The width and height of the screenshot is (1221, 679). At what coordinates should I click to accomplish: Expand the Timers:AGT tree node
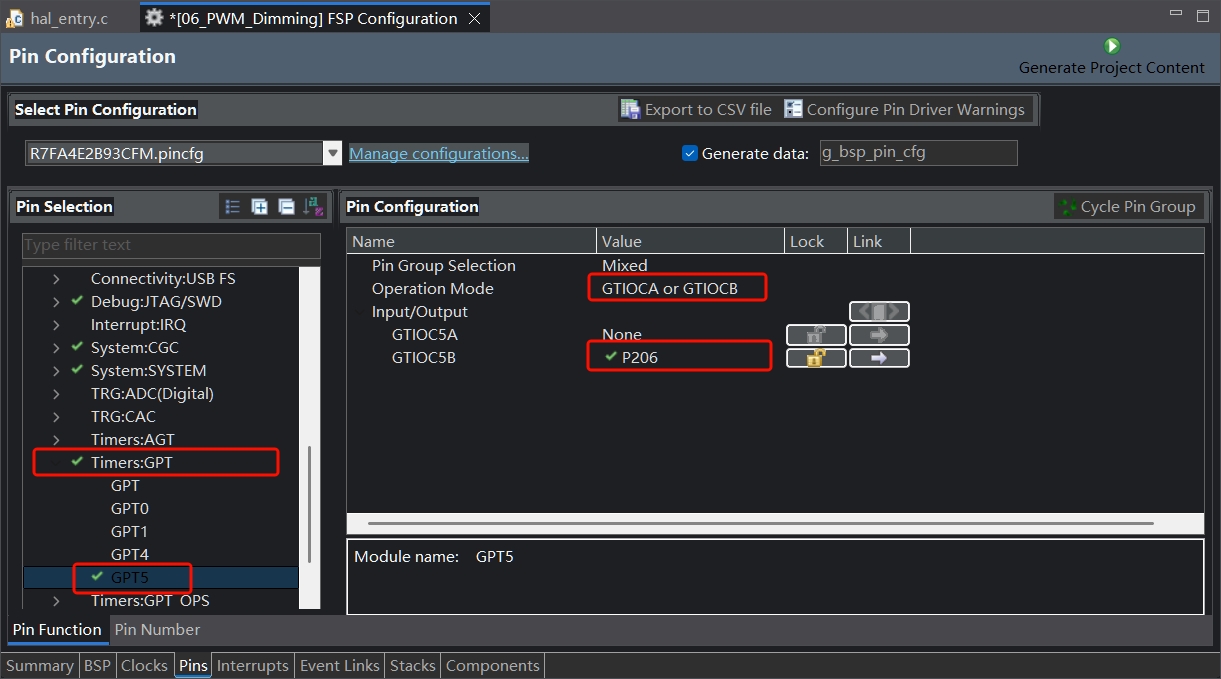click(56, 440)
